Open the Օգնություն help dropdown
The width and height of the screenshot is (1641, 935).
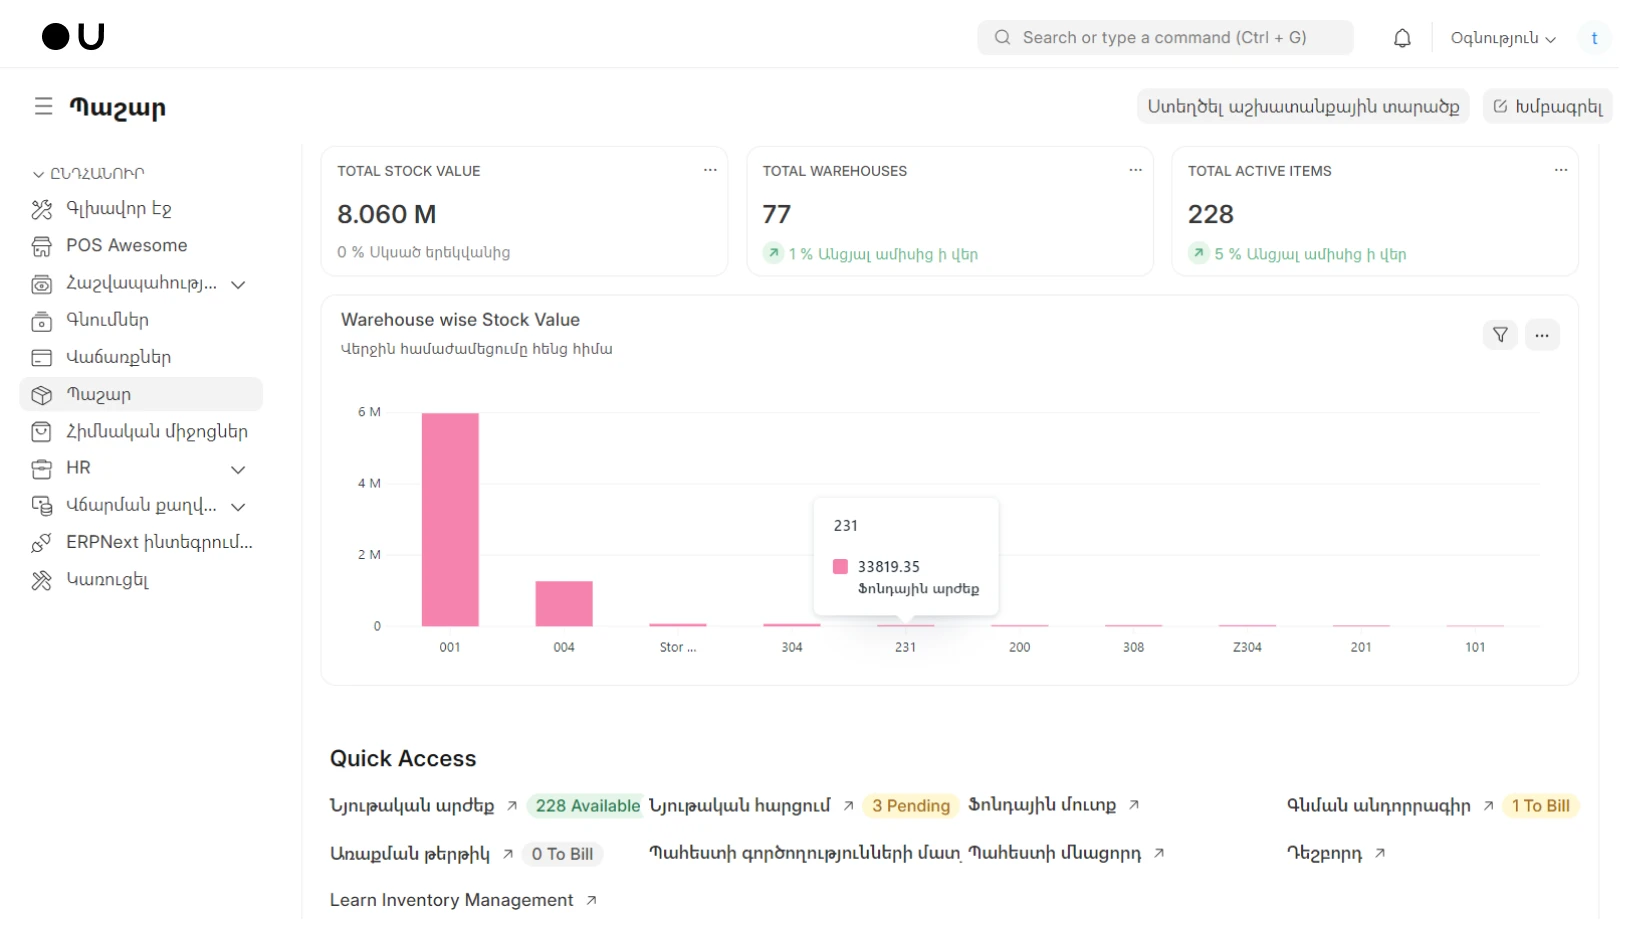tap(1503, 38)
